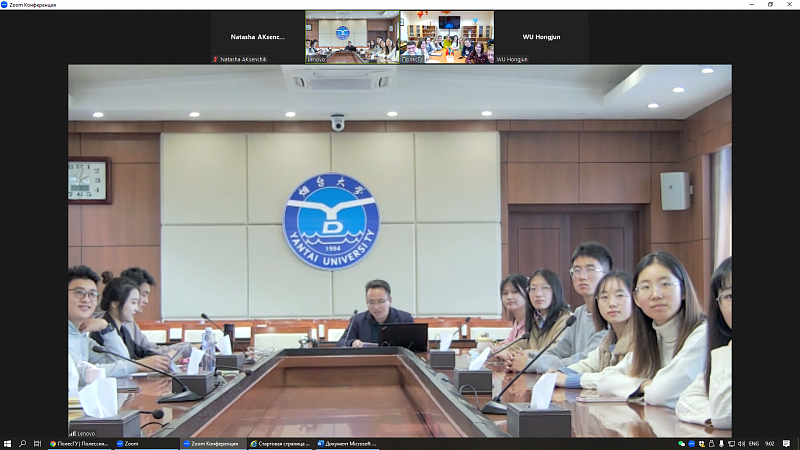Select Natasha Aksenchik participant tile
This screenshot has width=800, height=450.
[257, 37]
